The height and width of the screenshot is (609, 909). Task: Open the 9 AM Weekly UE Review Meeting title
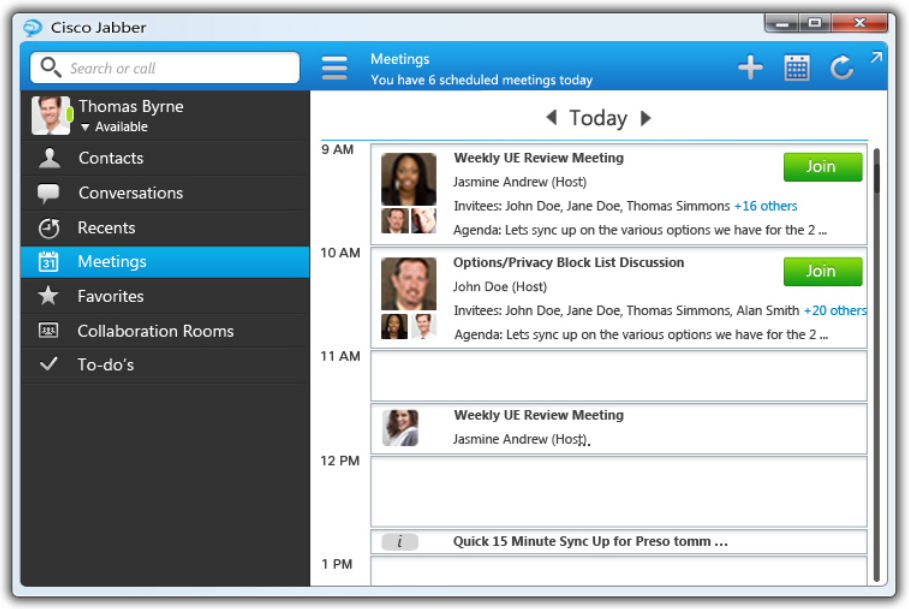pyautogui.click(x=539, y=158)
